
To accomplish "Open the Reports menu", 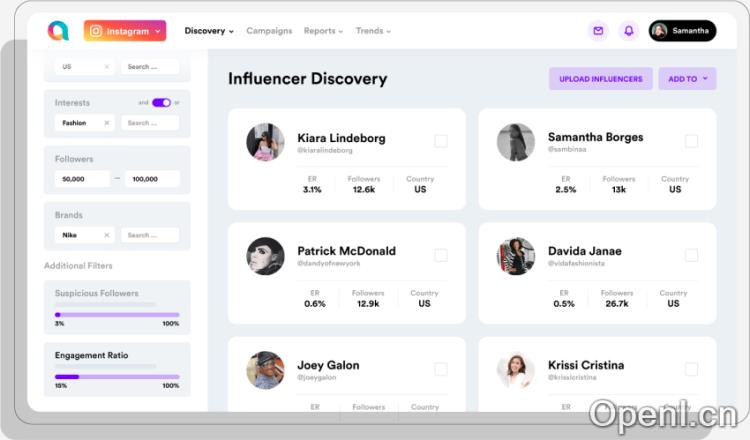I will coord(323,31).
